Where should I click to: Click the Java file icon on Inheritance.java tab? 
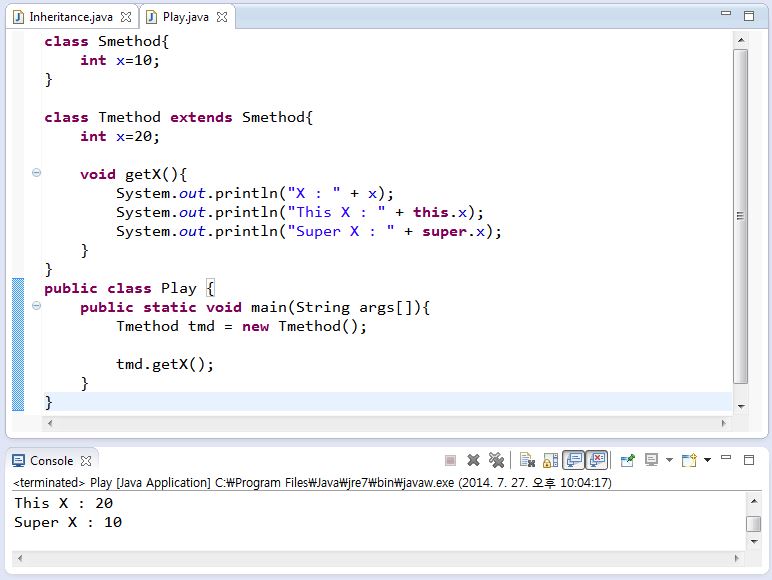[18, 17]
